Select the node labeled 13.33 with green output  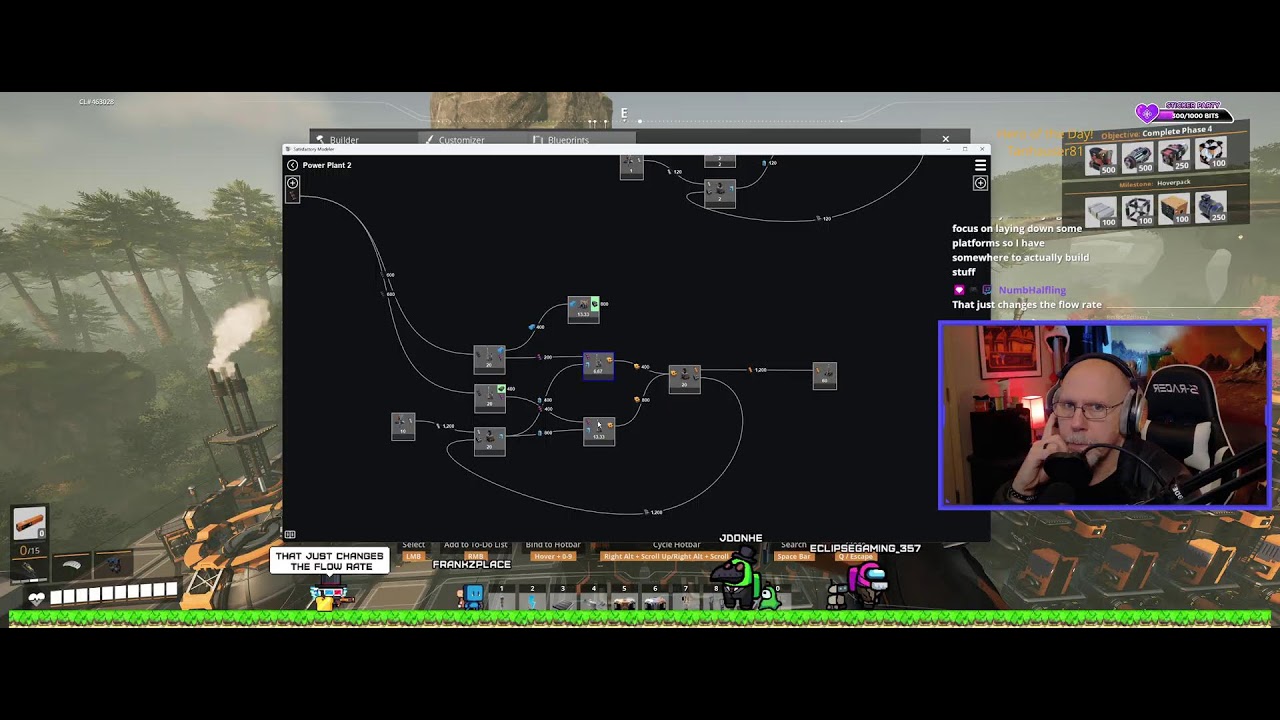(x=583, y=309)
